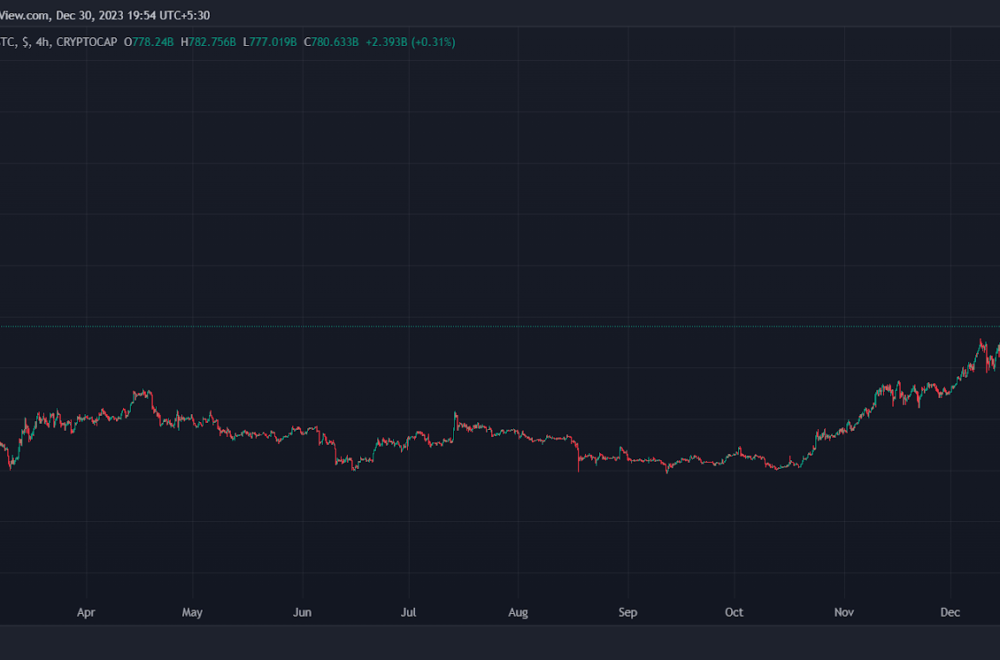
Task: Click the High value H782.756B
Action: pos(209,42)
